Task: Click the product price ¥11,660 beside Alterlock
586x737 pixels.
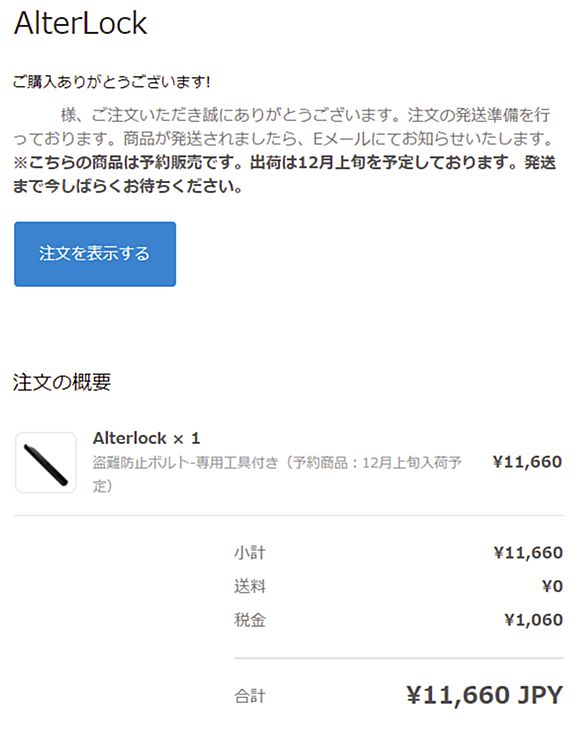Action: (527, 462)
